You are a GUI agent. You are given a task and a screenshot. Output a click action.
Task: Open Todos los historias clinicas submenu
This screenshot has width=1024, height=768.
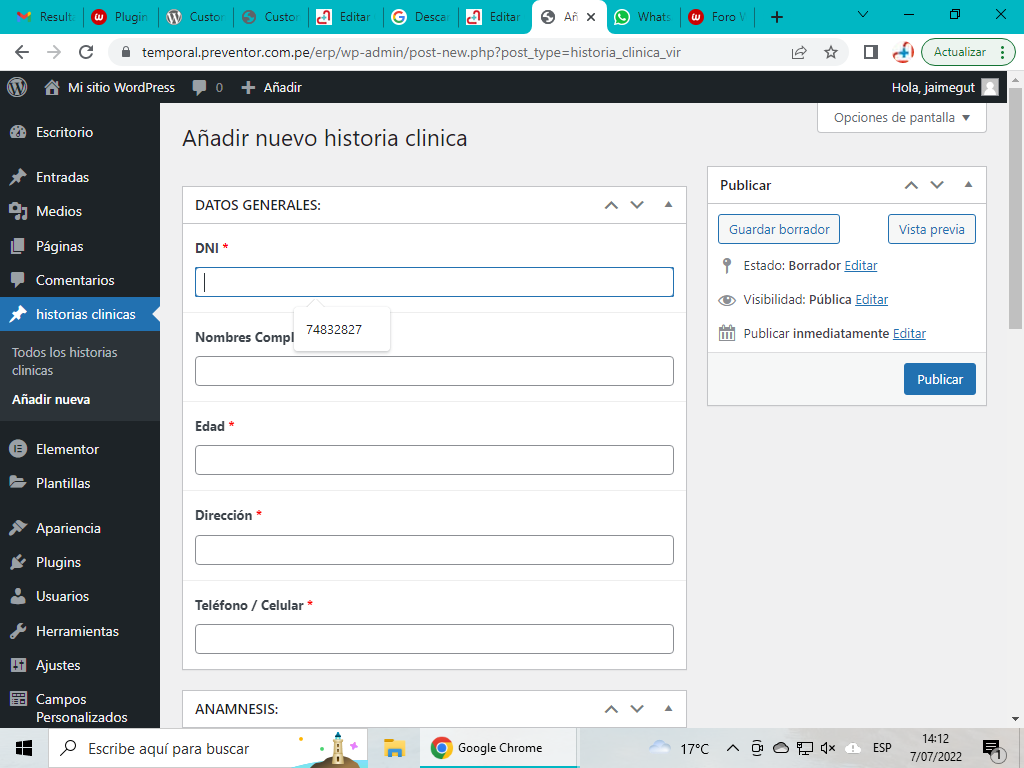65,361
